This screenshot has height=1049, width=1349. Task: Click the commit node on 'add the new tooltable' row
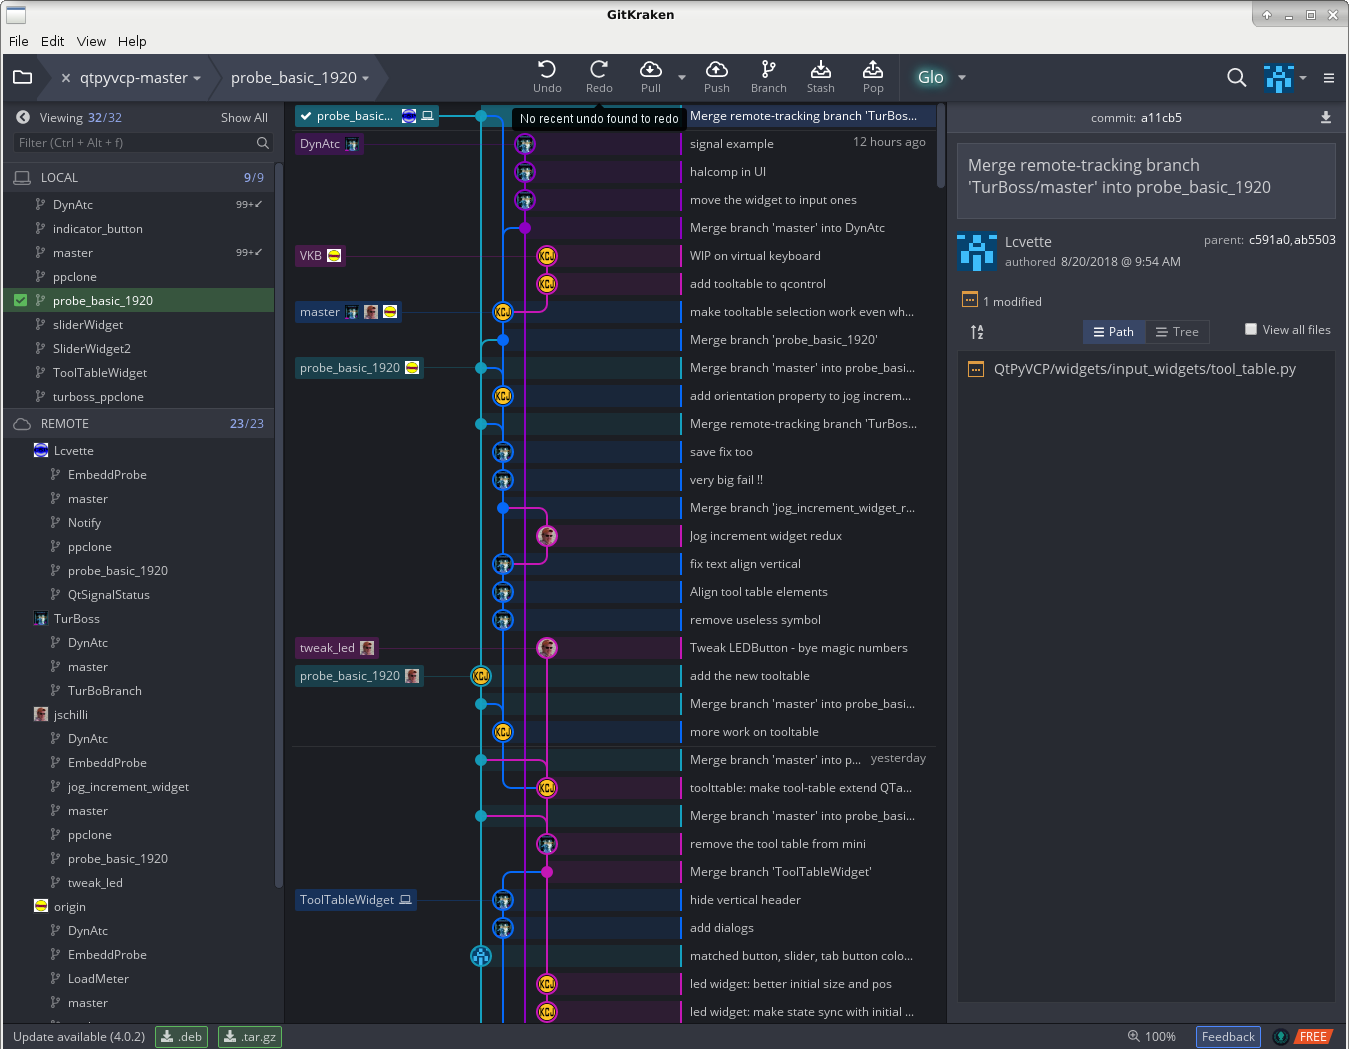[x=481, y=676]
